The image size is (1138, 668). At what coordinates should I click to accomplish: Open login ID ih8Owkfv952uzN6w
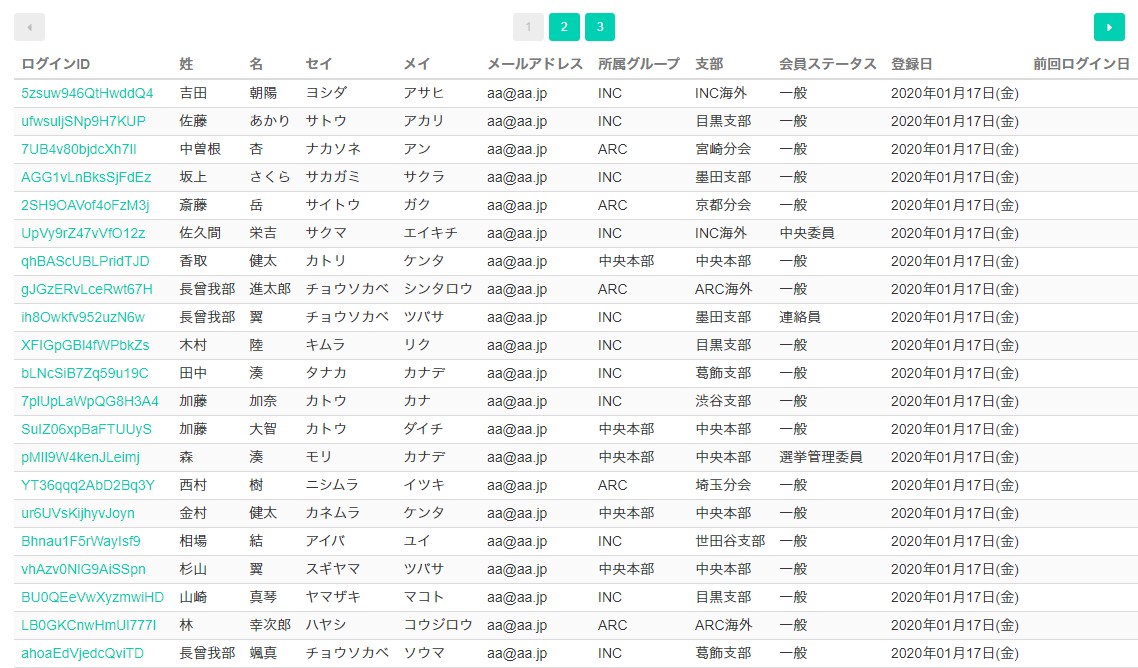pyautogui.click(x=83, y=317)
